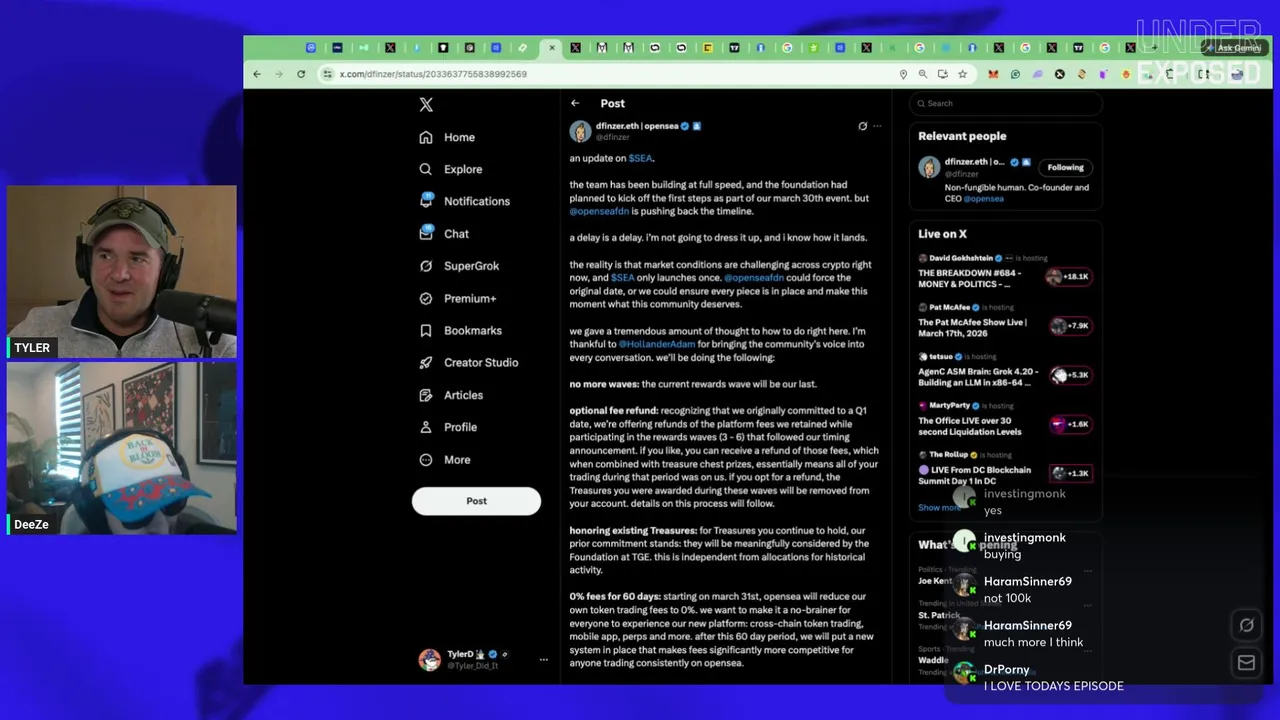
Task: Reload the page with browser refresh
Action: pos(301,74)
